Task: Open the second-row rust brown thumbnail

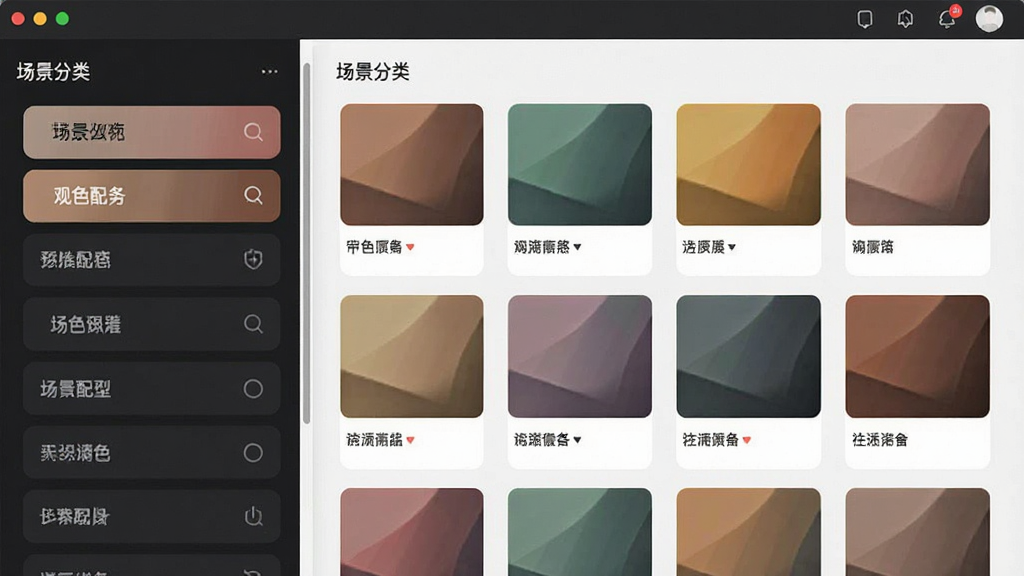Action: 918,357
